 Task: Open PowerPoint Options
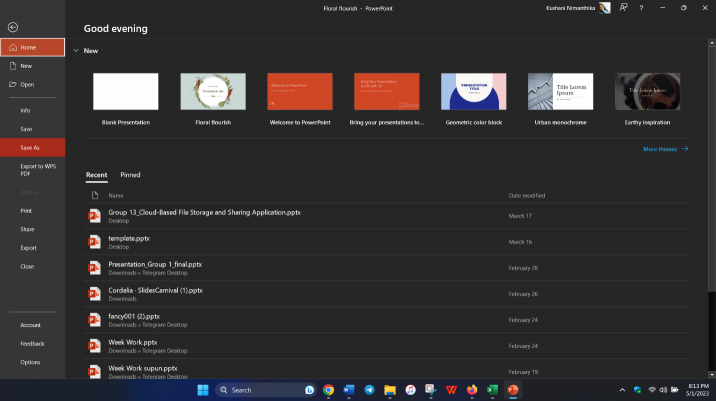[32, 362]
